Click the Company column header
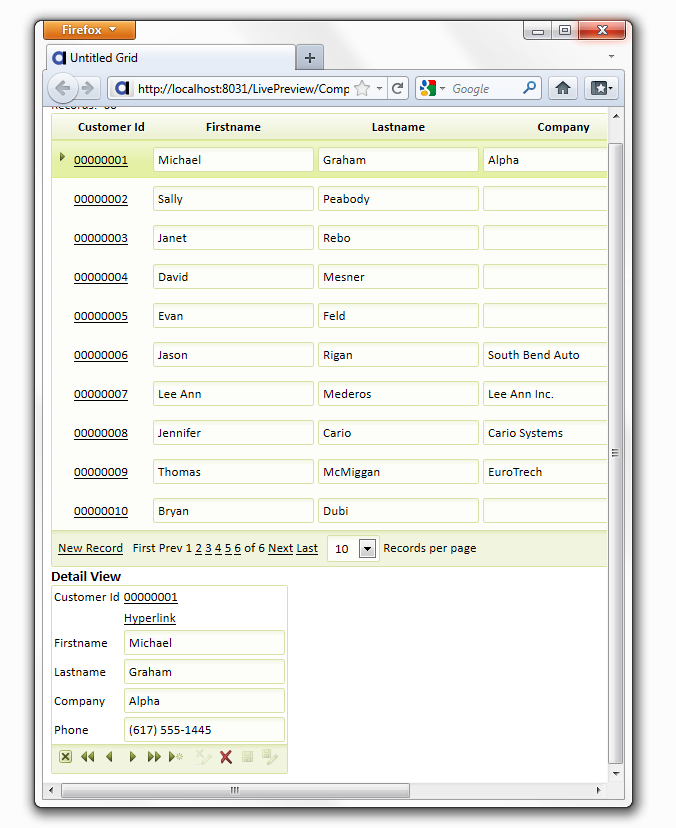 (564, 127)
